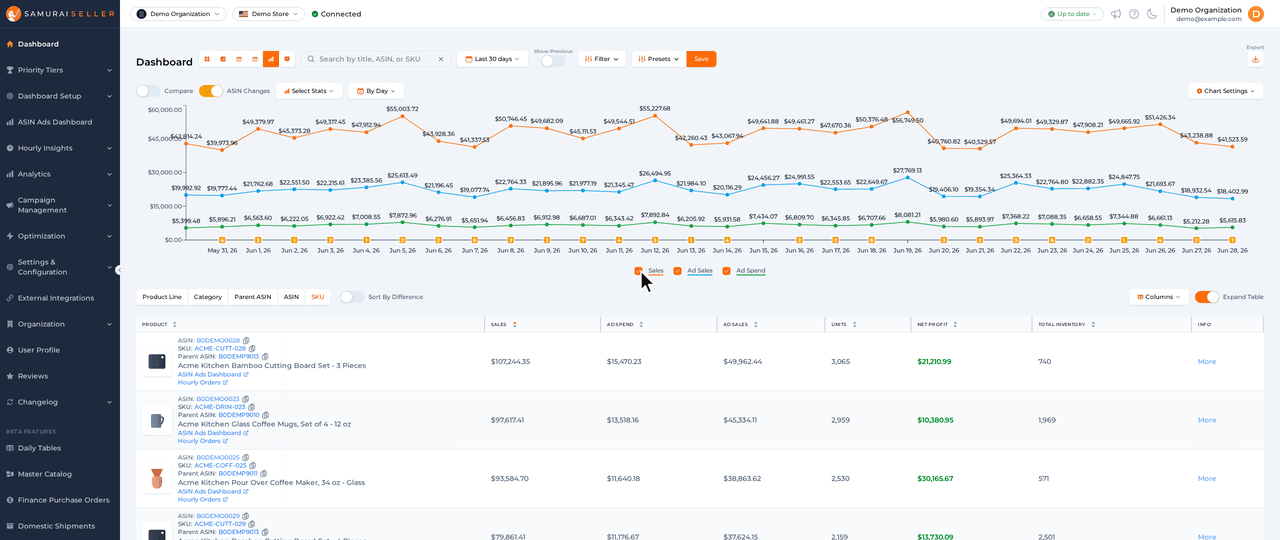Screen dimensions: 1280x540
Task: Switch to the Category tab
Action: pyautogui.click(x=208, y=297)
